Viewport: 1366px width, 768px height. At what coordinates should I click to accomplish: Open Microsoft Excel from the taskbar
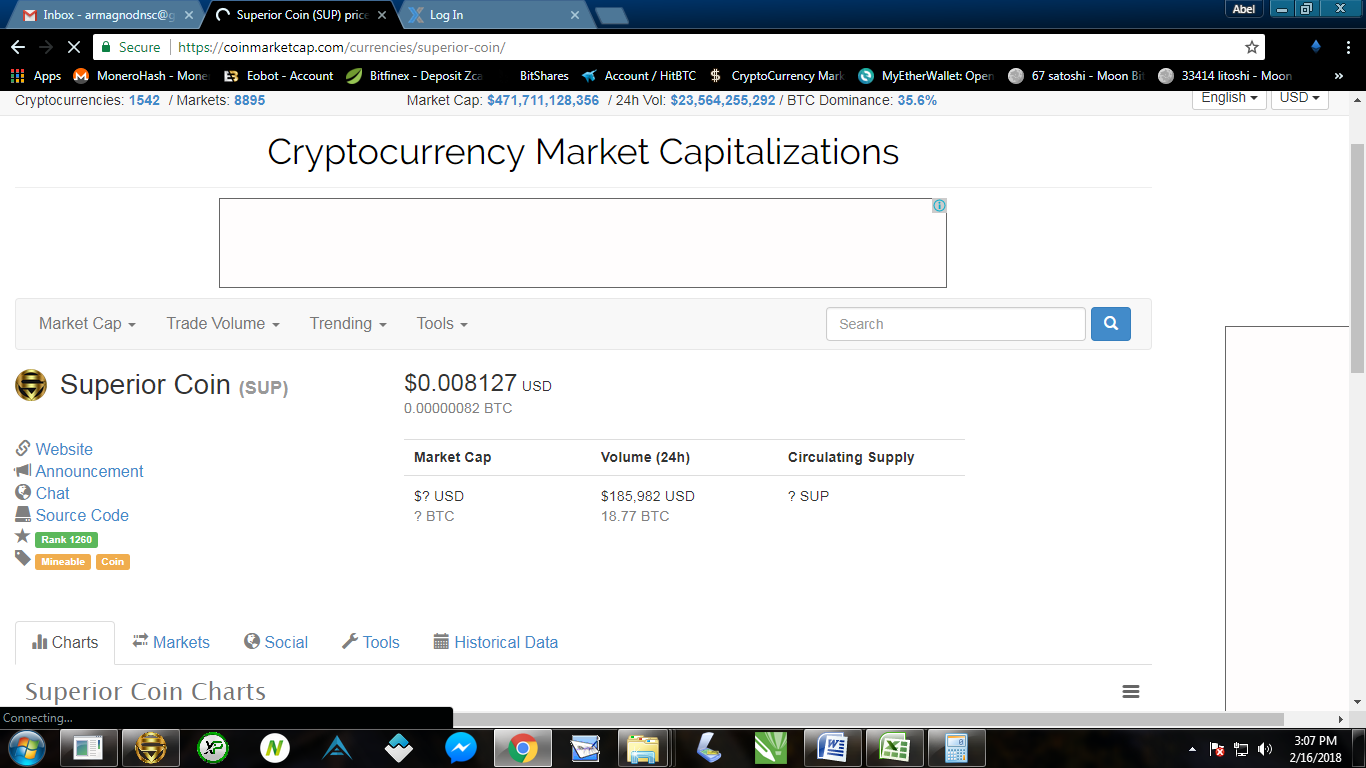tap(894, 748)
